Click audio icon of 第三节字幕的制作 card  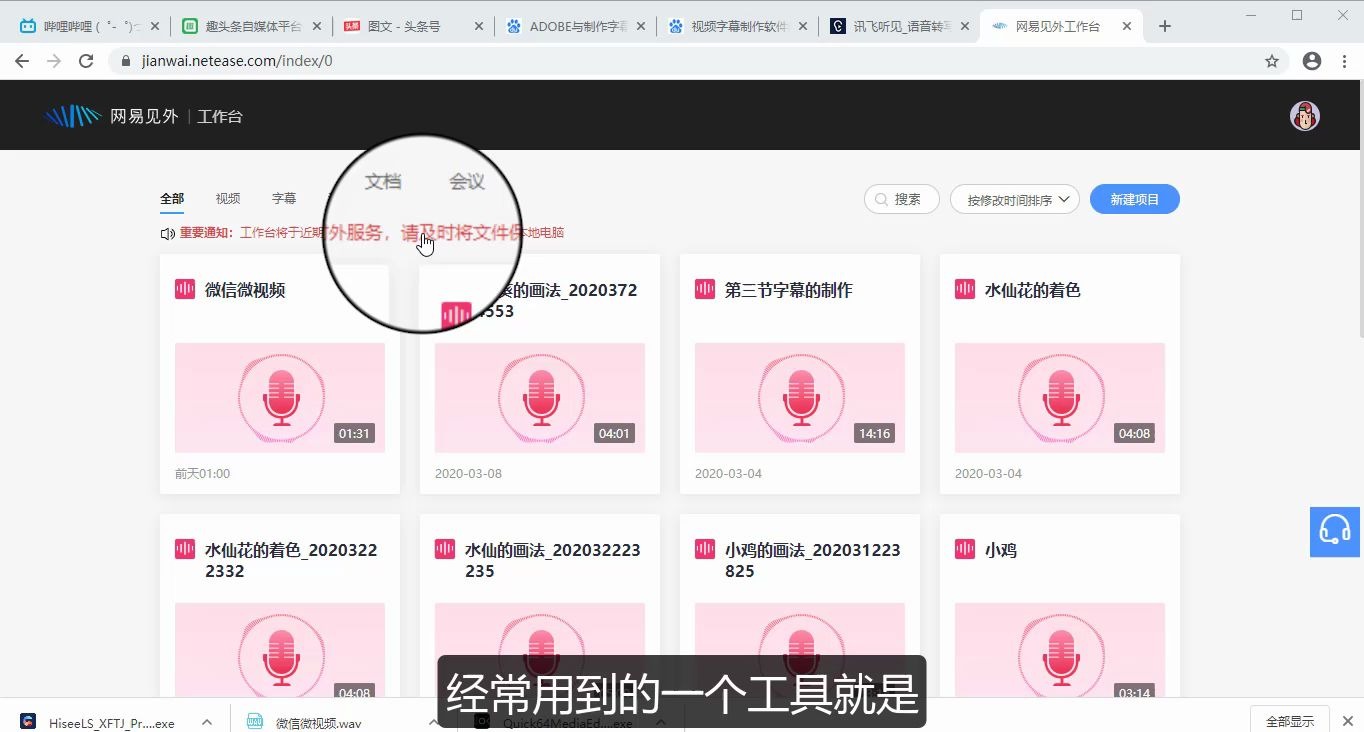pyautogui.click(x=705, y=289)
